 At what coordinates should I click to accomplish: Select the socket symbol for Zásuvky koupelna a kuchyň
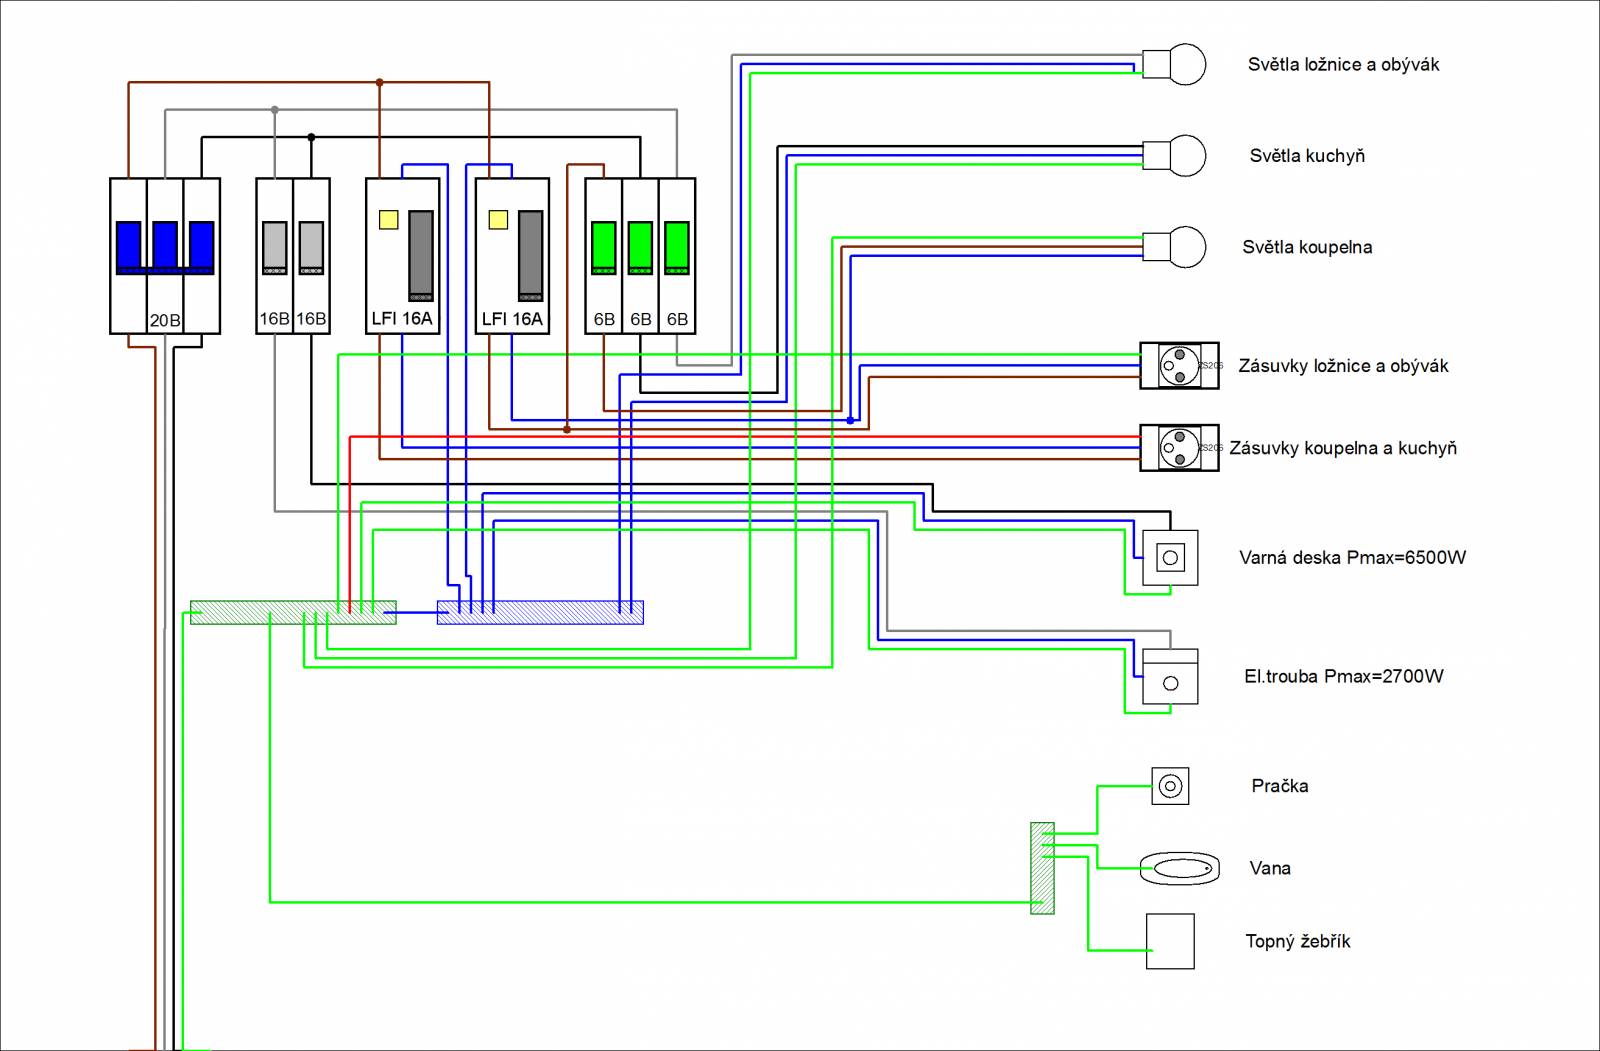click(x=1180, y=448)
